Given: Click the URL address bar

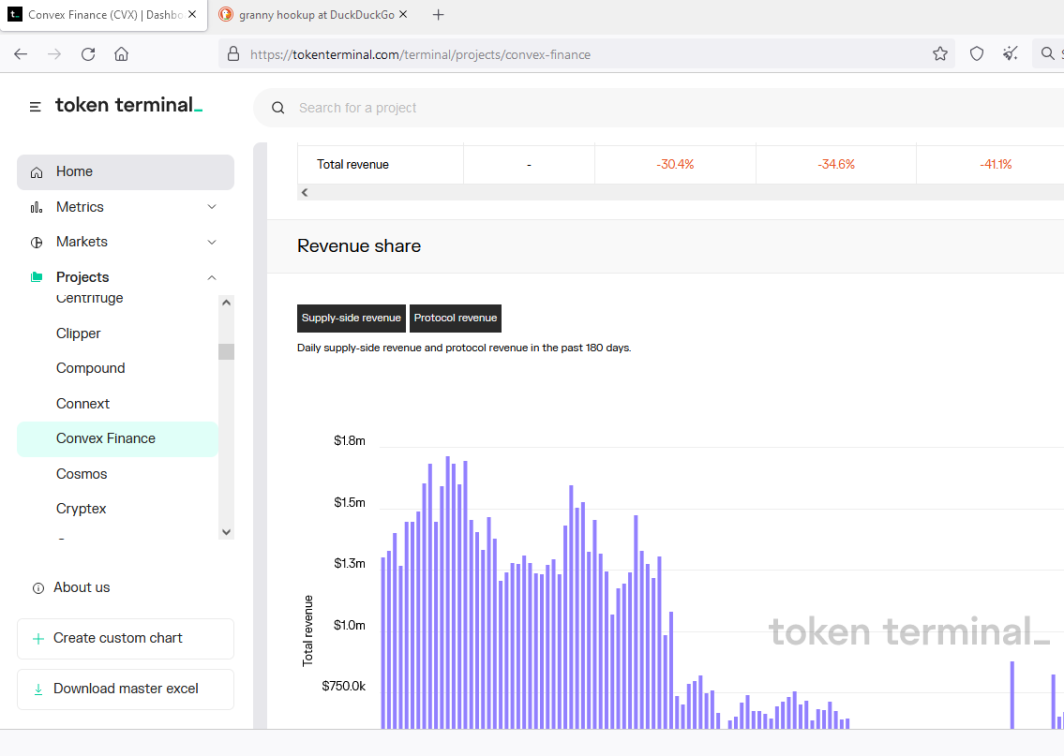Looking at the screenshot, I should pos(586,54).
